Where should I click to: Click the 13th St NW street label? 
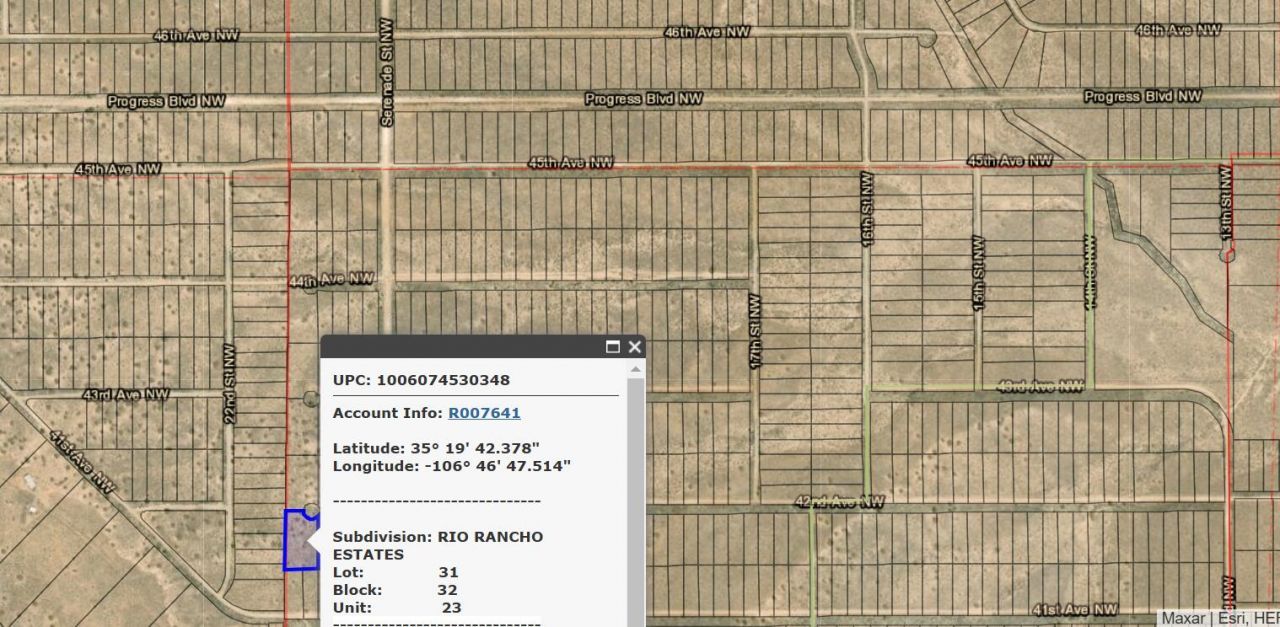click(1226, 203)
